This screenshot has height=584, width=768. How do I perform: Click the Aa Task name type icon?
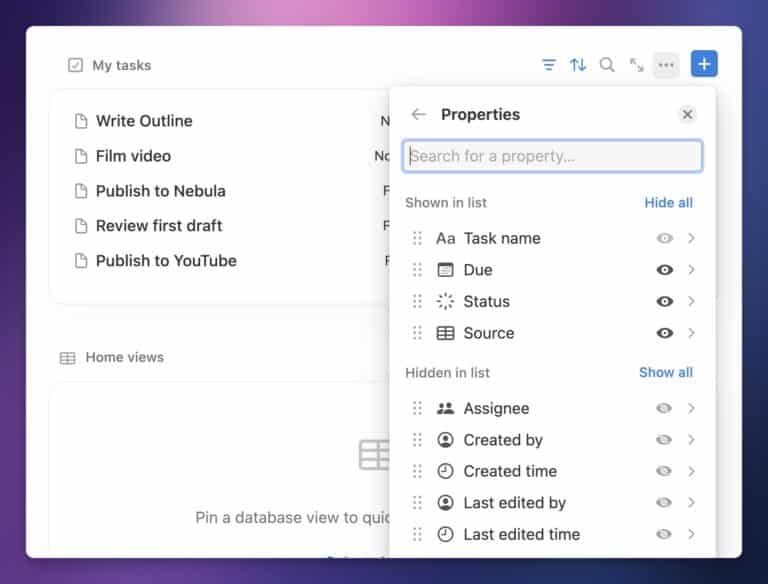coord(445,239)
